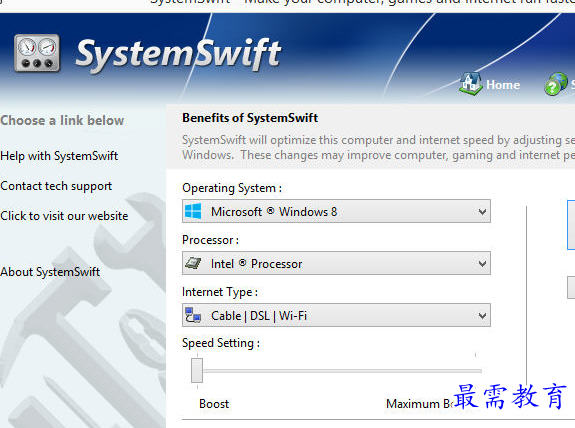This screenshot has height=428, width=575.
Task: Click the Maximum Boost label under the slider
Action: [x=420, y=404]
